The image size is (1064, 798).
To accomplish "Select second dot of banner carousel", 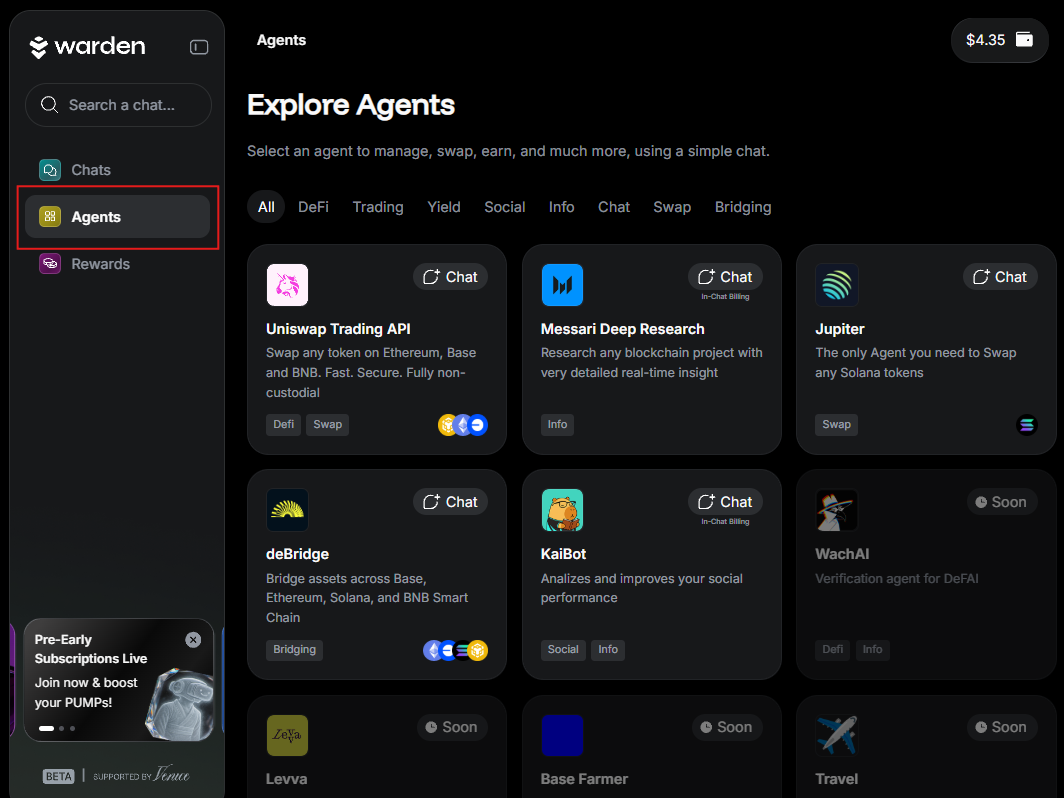I will [62, 728].
